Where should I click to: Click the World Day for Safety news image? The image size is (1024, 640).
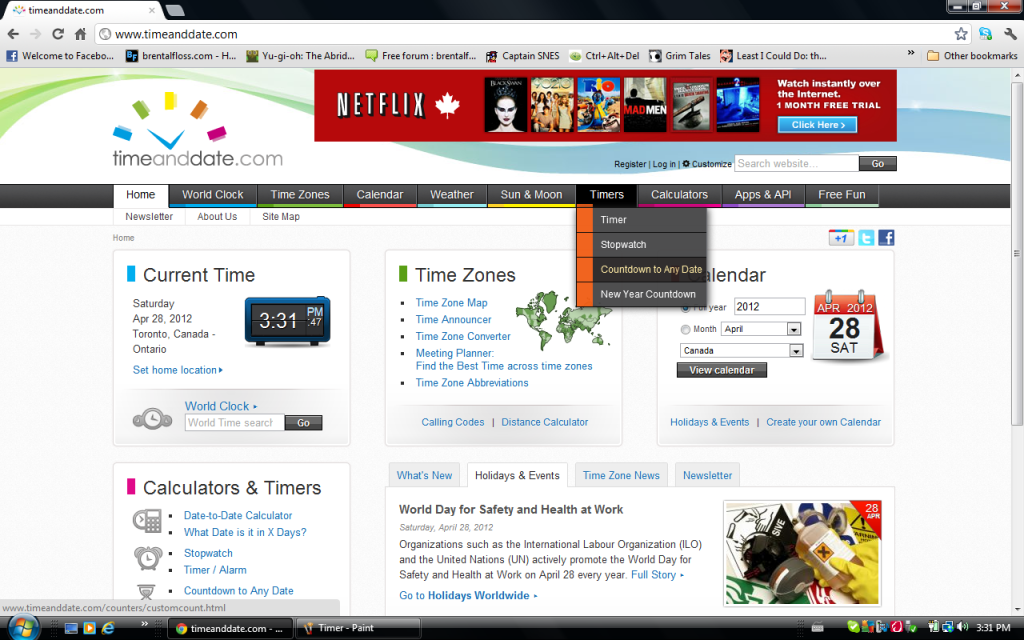point(803,553)
